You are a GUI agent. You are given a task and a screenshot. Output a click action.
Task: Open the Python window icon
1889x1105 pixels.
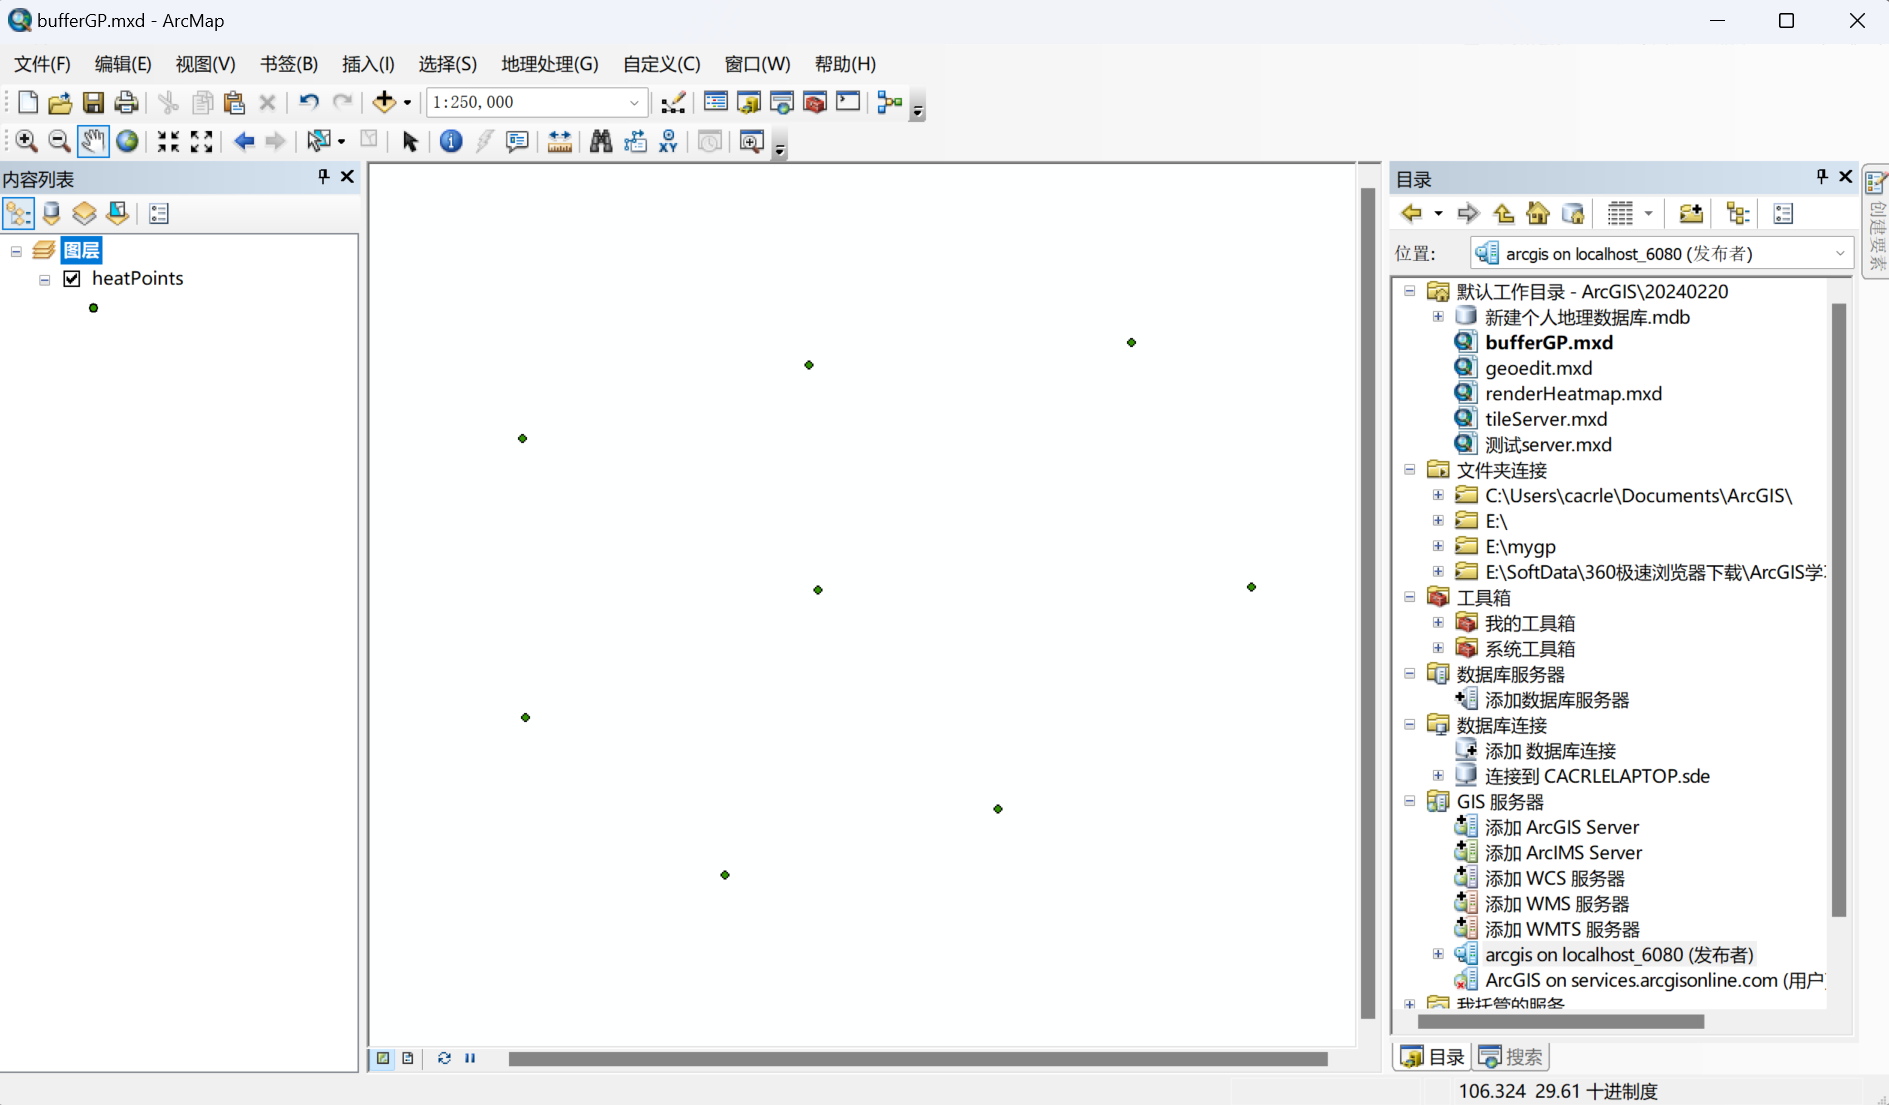pos(849,102)
